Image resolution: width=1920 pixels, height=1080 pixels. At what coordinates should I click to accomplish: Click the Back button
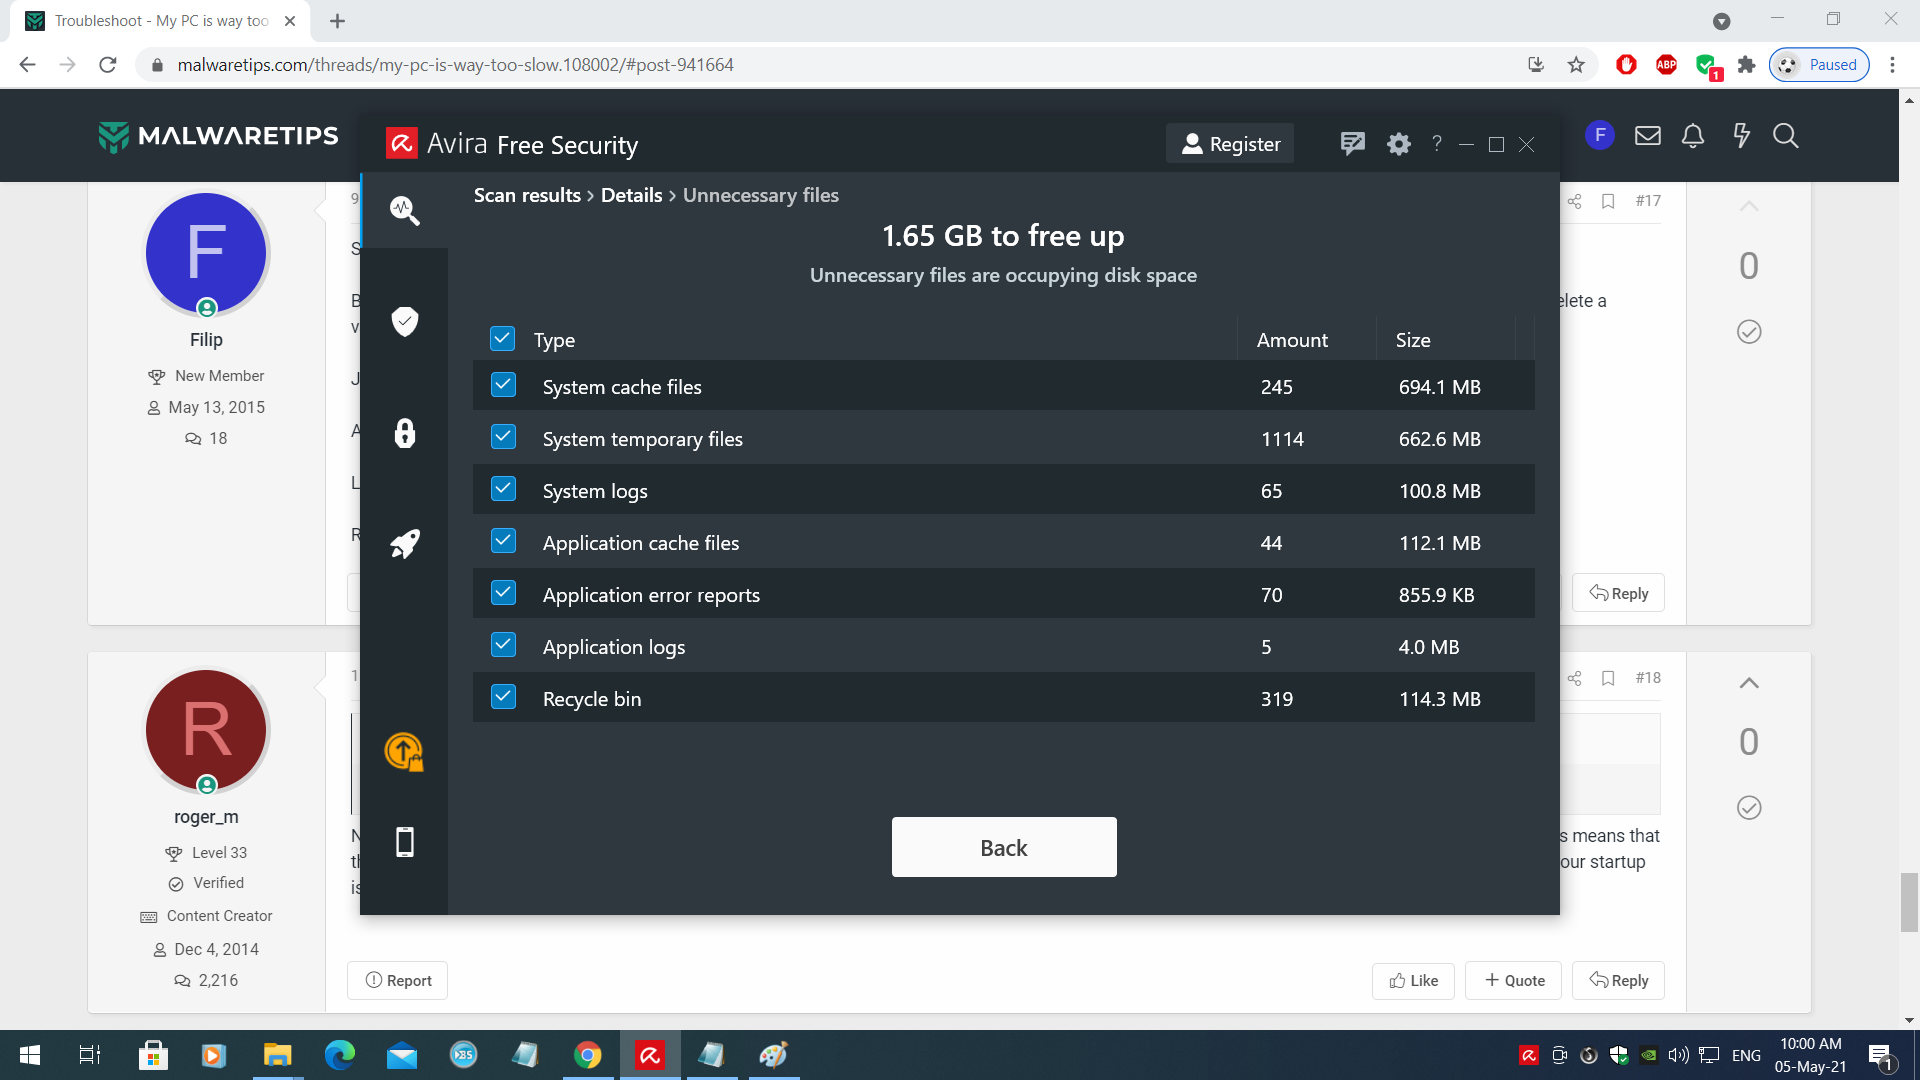tap(1003, 847)
